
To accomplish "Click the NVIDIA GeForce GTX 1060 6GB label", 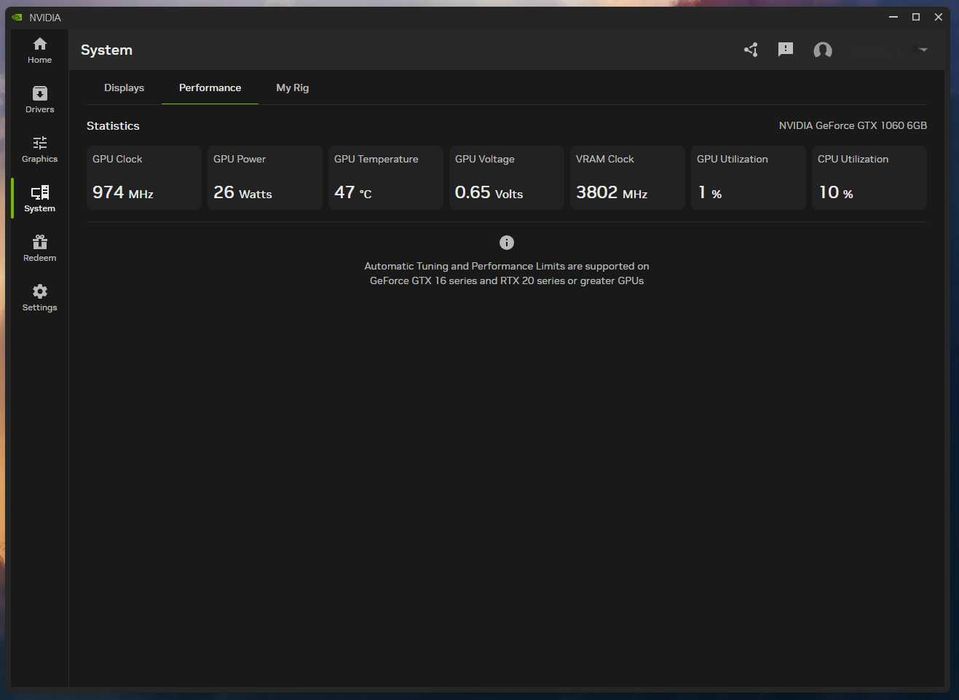I will click(853, 125).
